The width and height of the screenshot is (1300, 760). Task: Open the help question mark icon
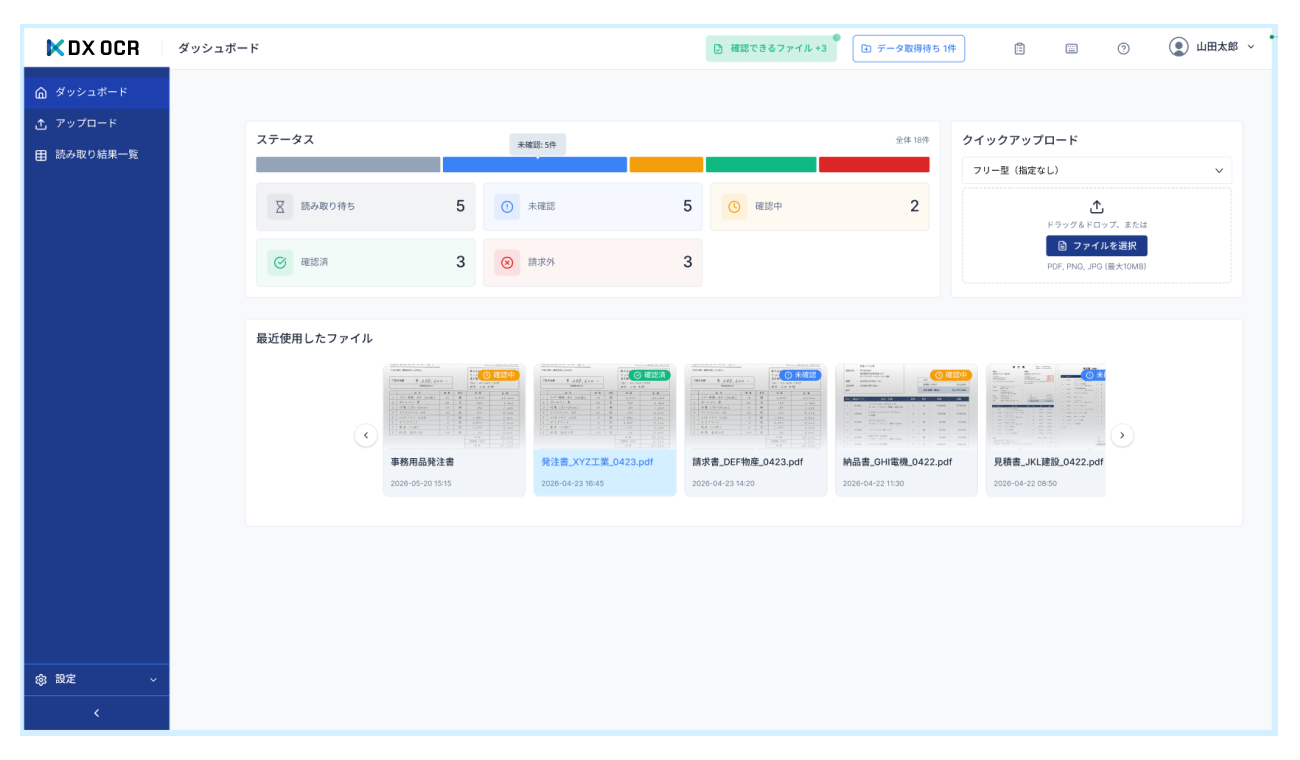pyautogui.click(x=1123, y=48)
